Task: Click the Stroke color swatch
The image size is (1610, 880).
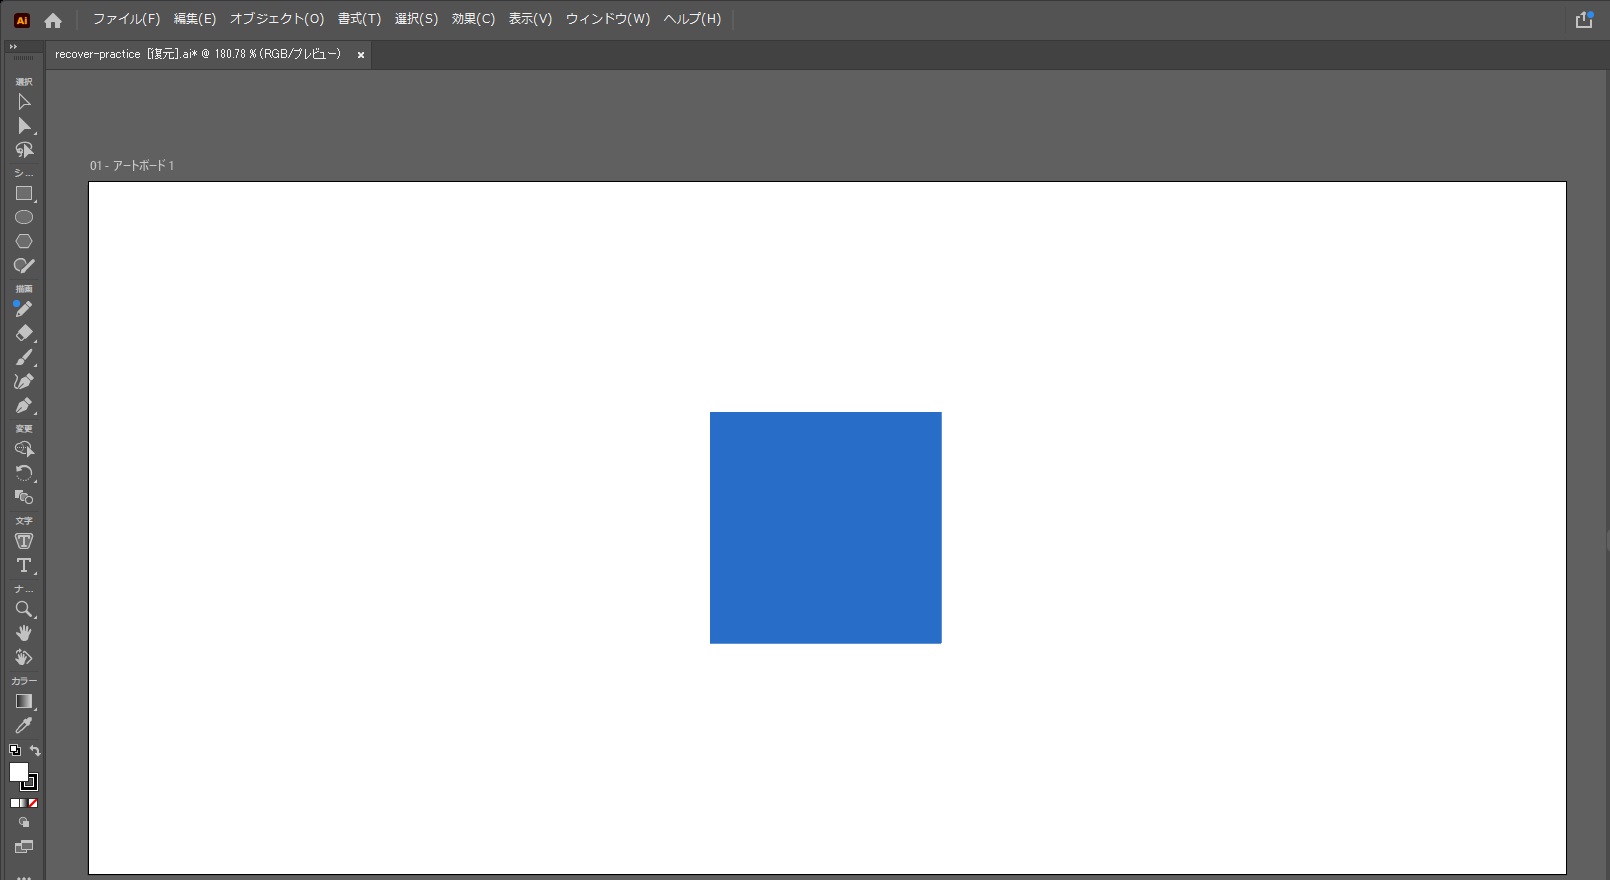Action: (30, 783)
